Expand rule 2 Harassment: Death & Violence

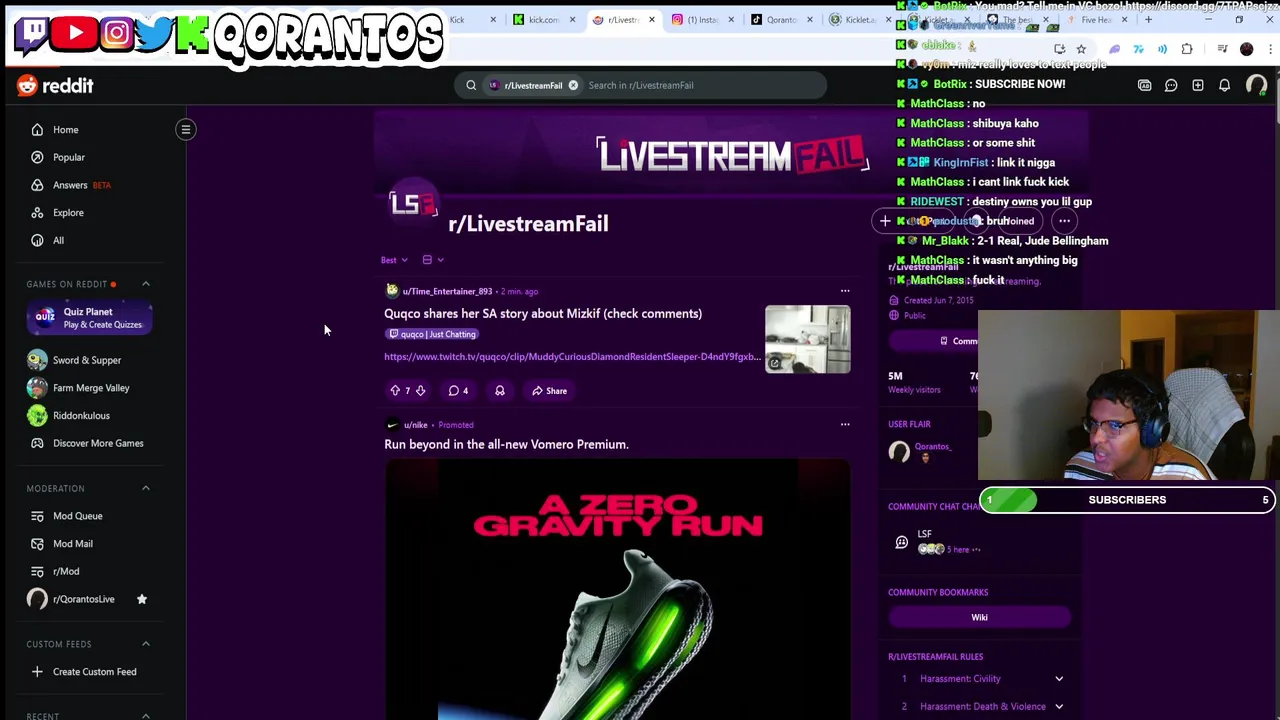1059,706
